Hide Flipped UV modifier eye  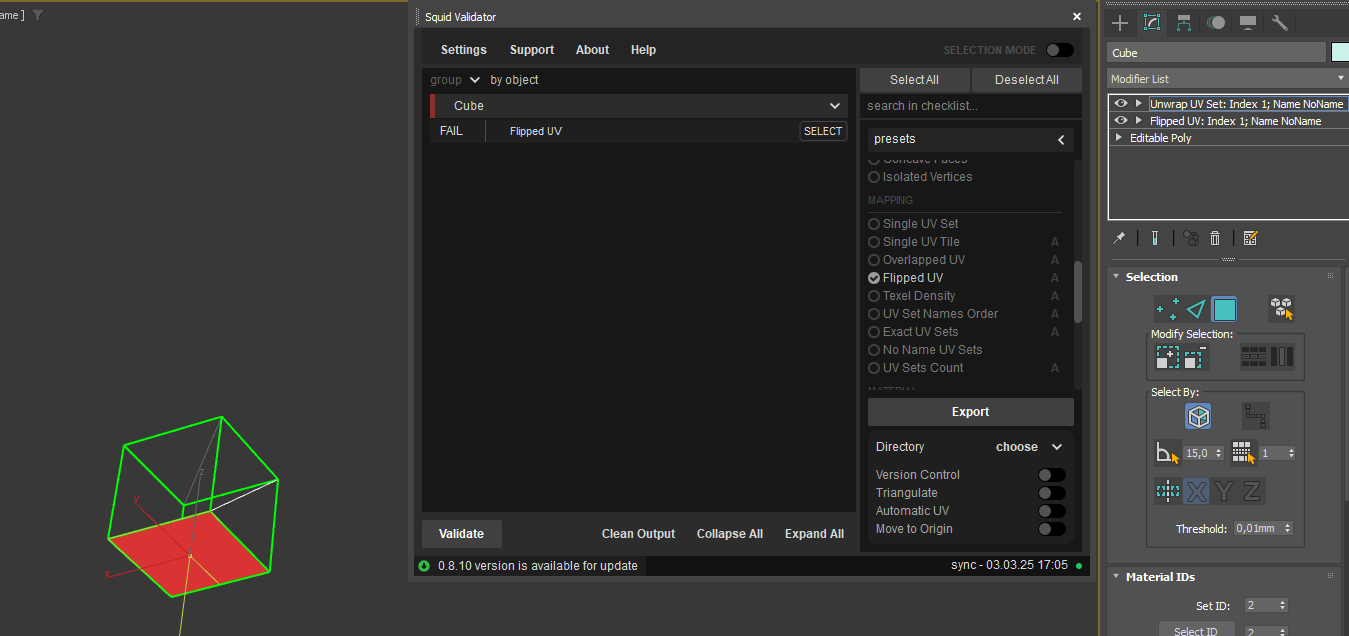click(1121, 120)
